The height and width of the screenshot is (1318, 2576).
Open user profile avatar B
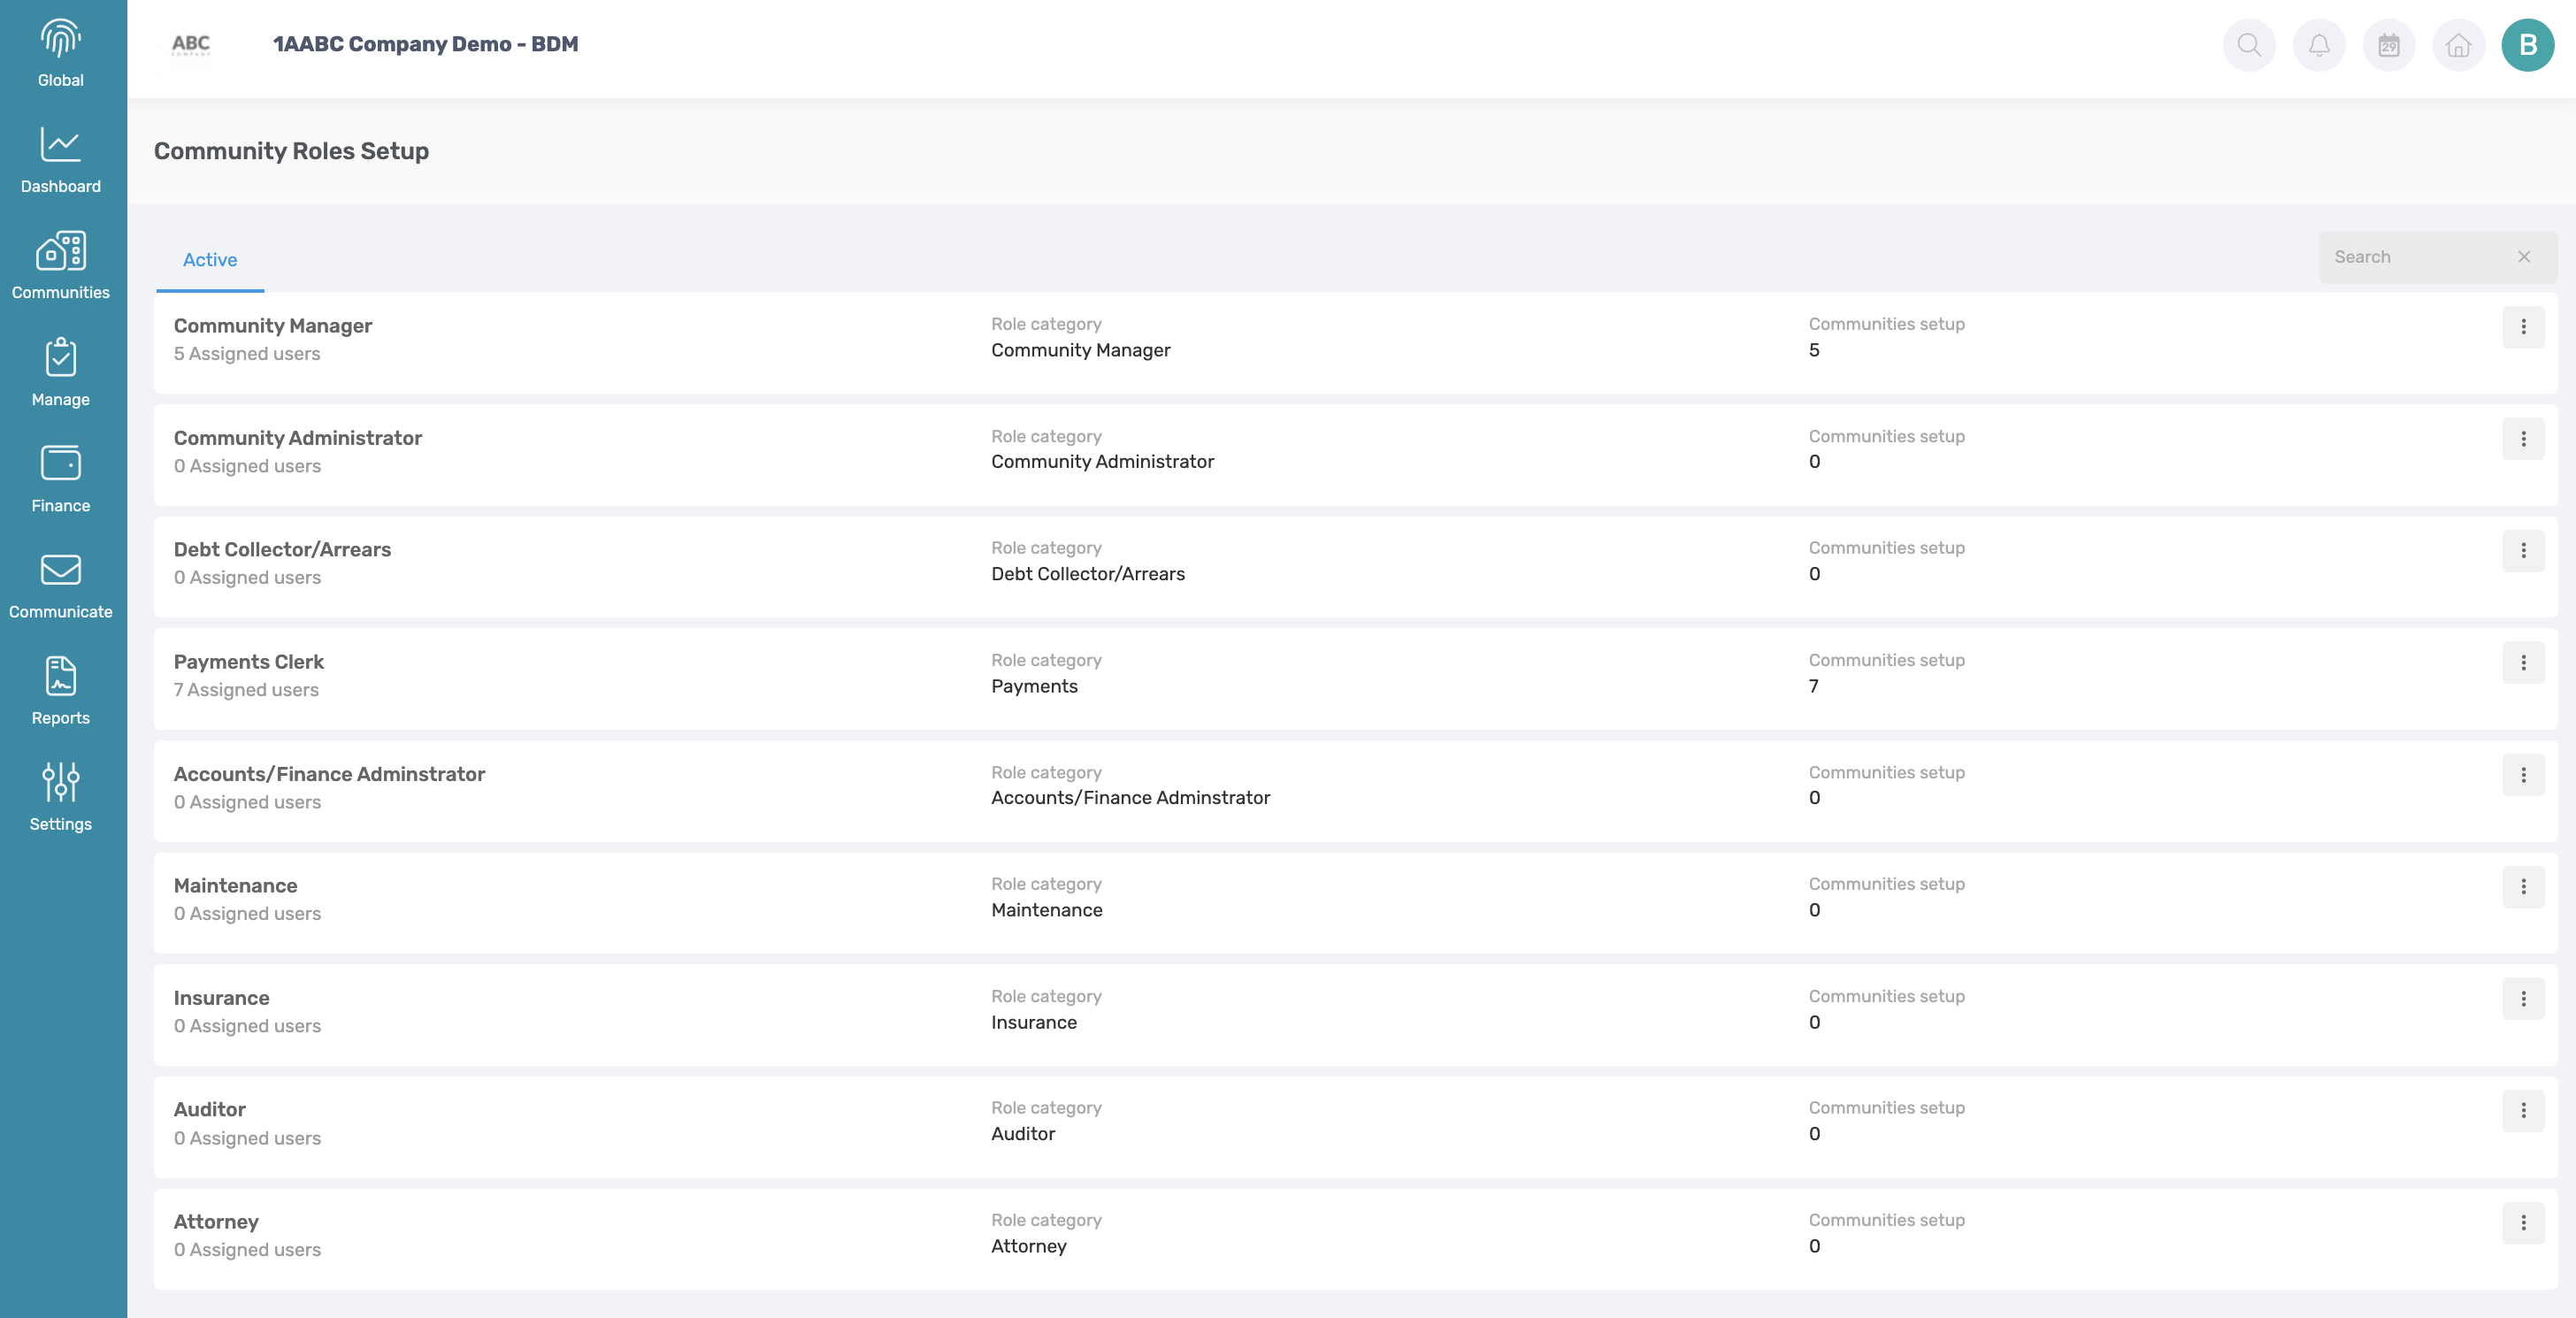point(2527,45)
